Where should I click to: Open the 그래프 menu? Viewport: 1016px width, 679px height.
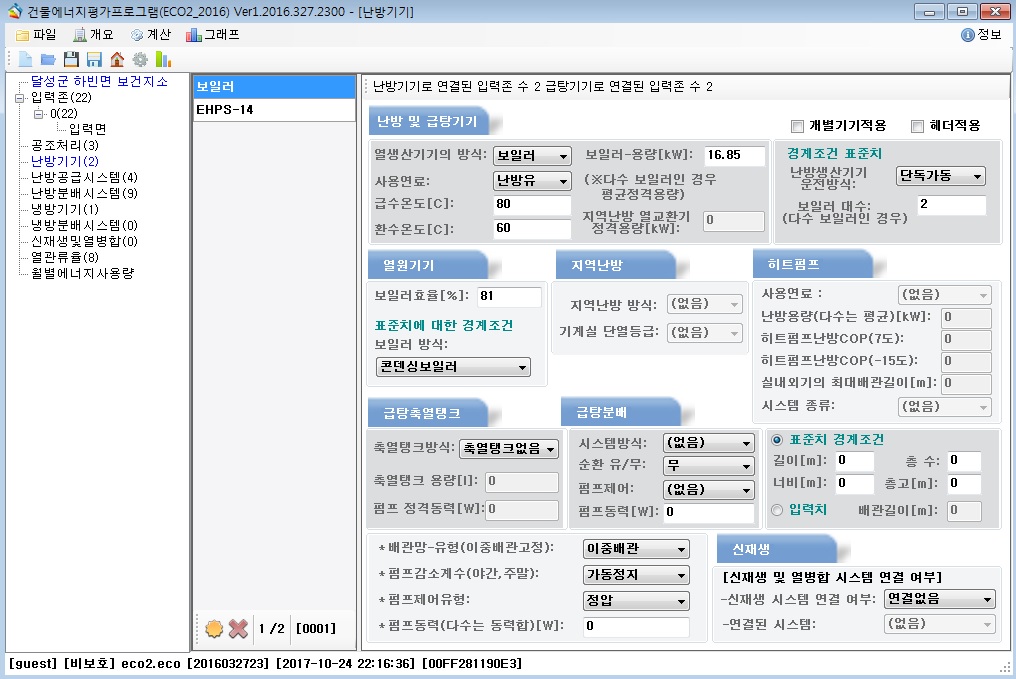click(x=213, y=34)
